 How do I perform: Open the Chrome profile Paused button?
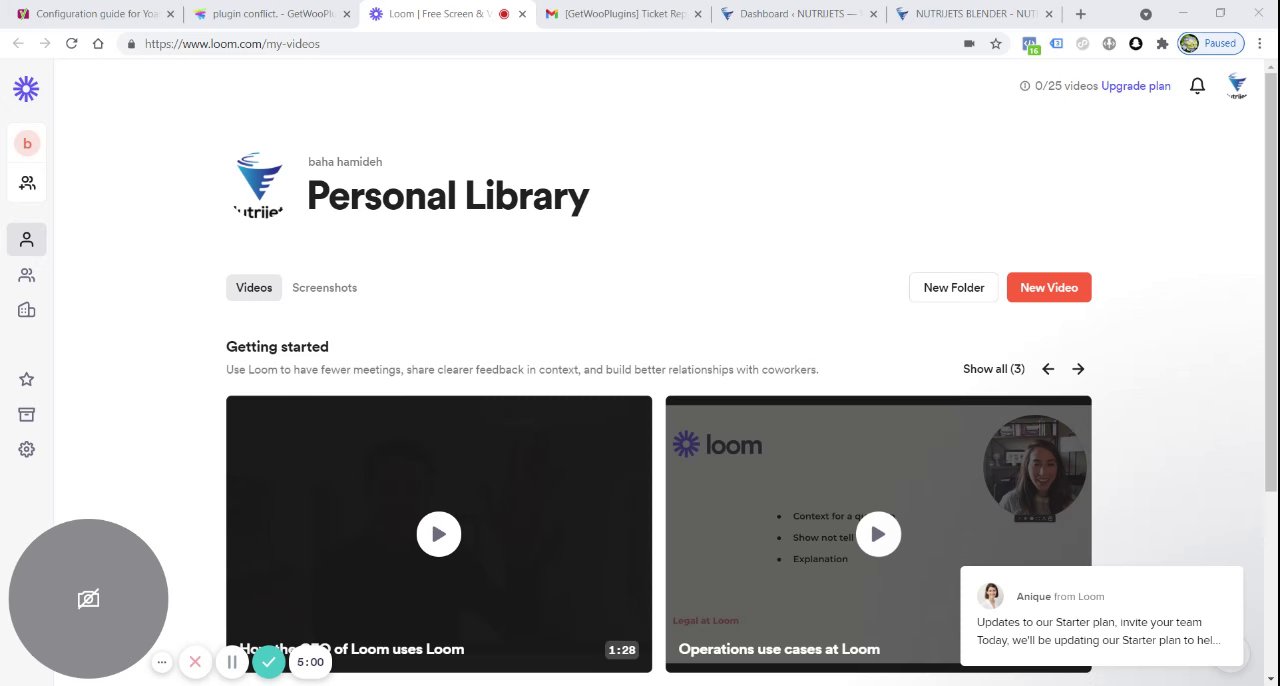coord(1210,43)
